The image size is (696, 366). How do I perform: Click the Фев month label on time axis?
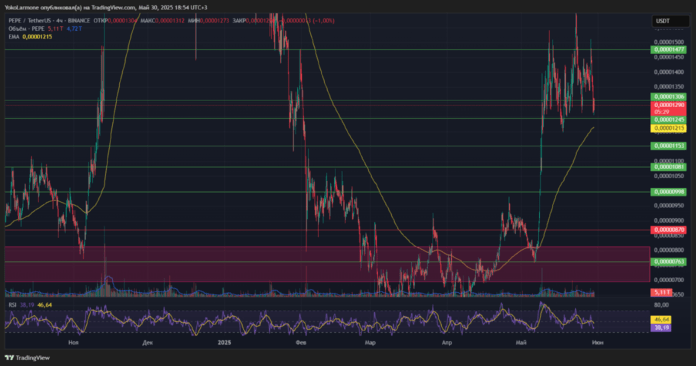click(301, 342)
